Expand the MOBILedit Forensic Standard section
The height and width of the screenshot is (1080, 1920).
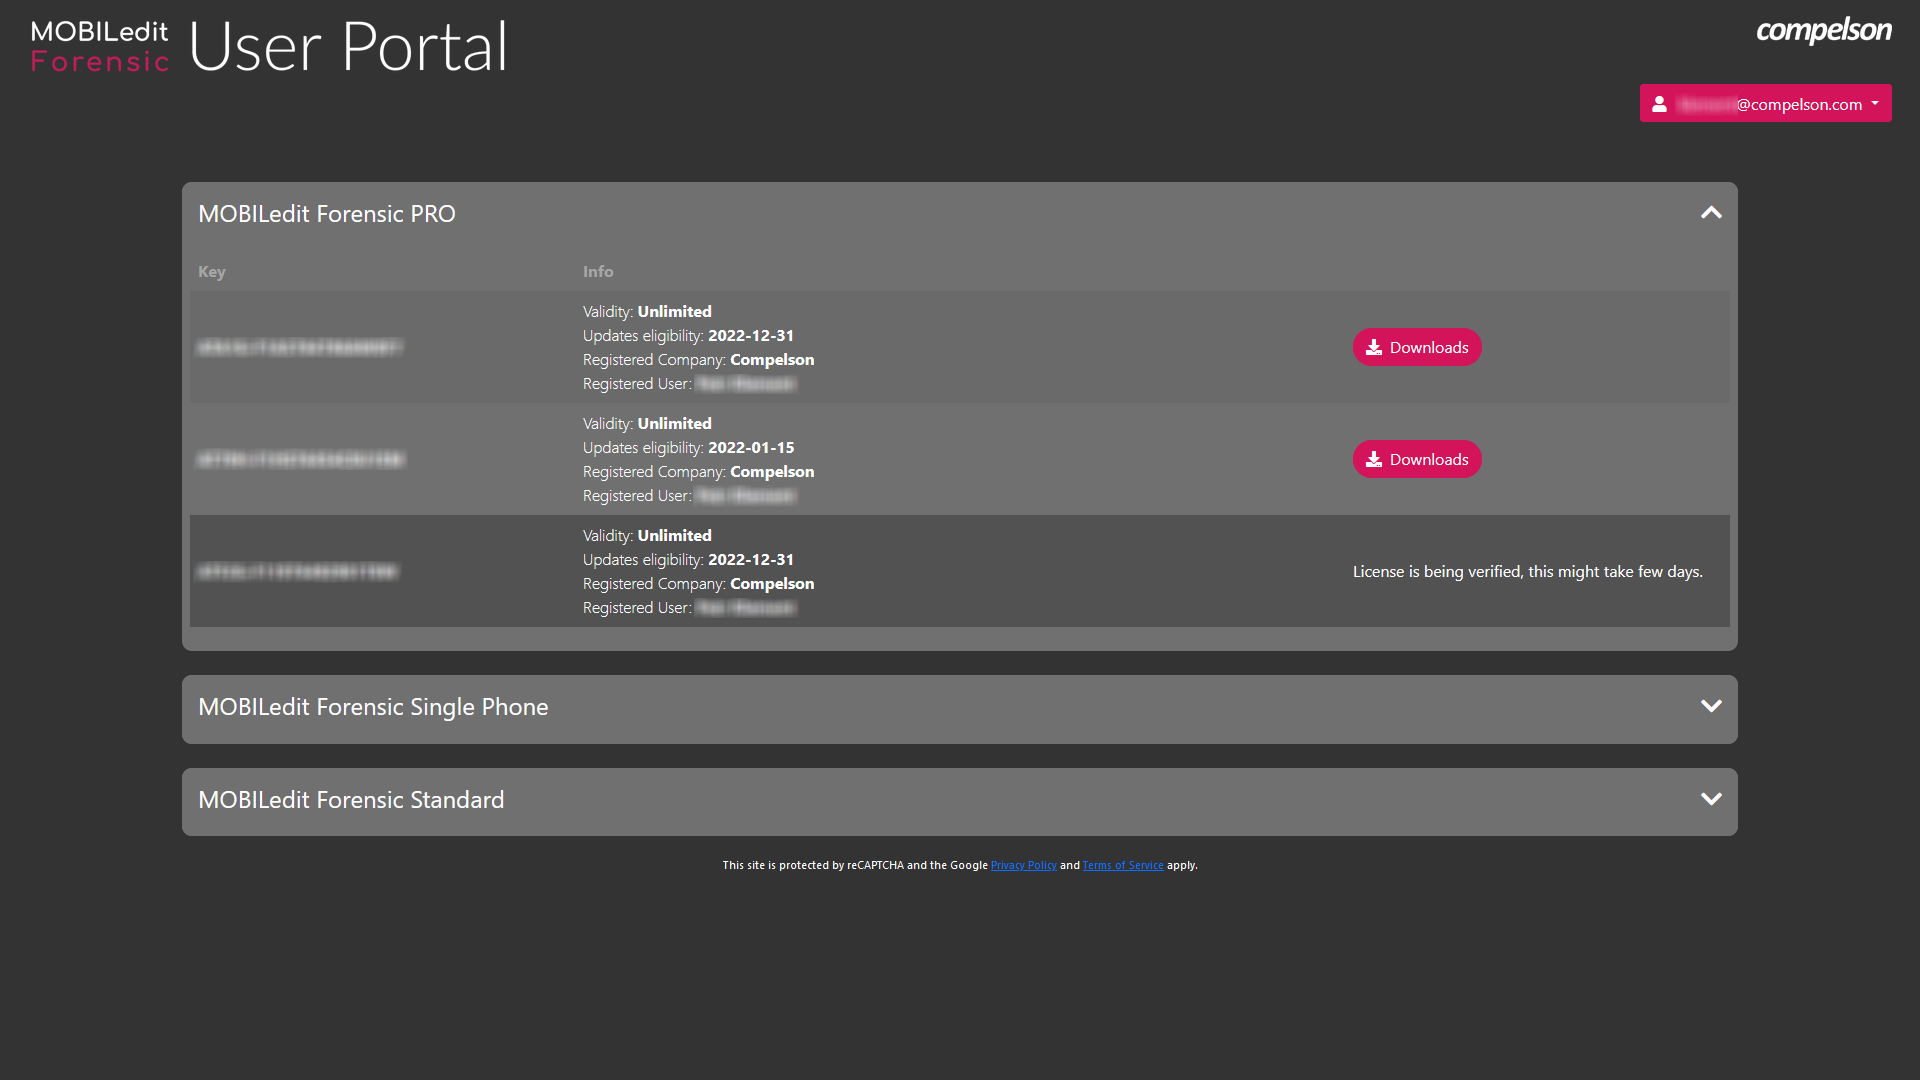1711,800
